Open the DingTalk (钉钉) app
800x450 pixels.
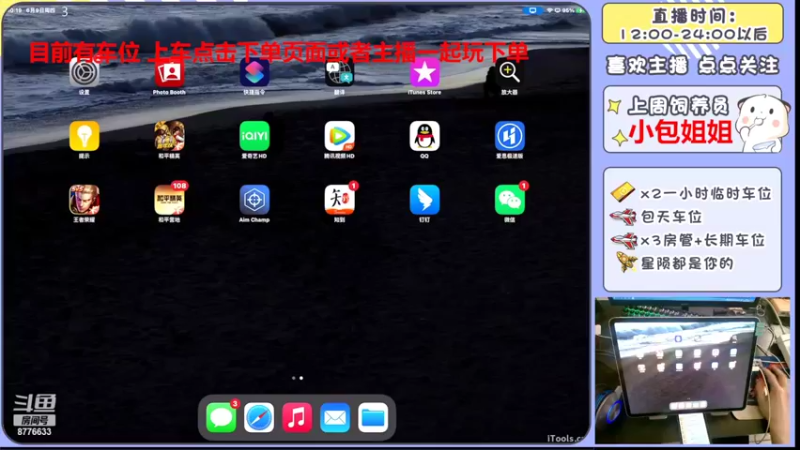pos(424,200)
